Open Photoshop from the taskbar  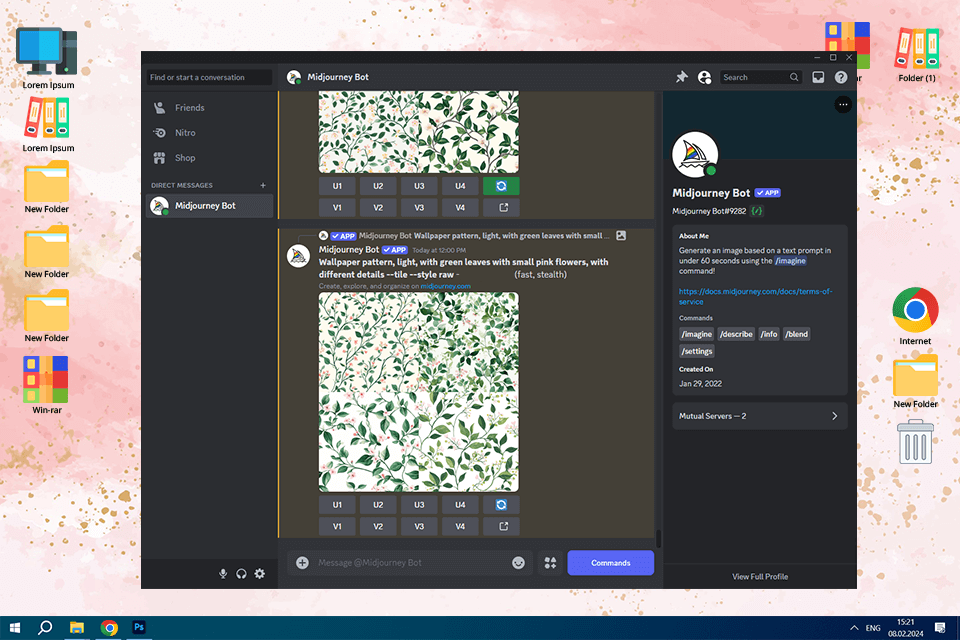point(139,628)
